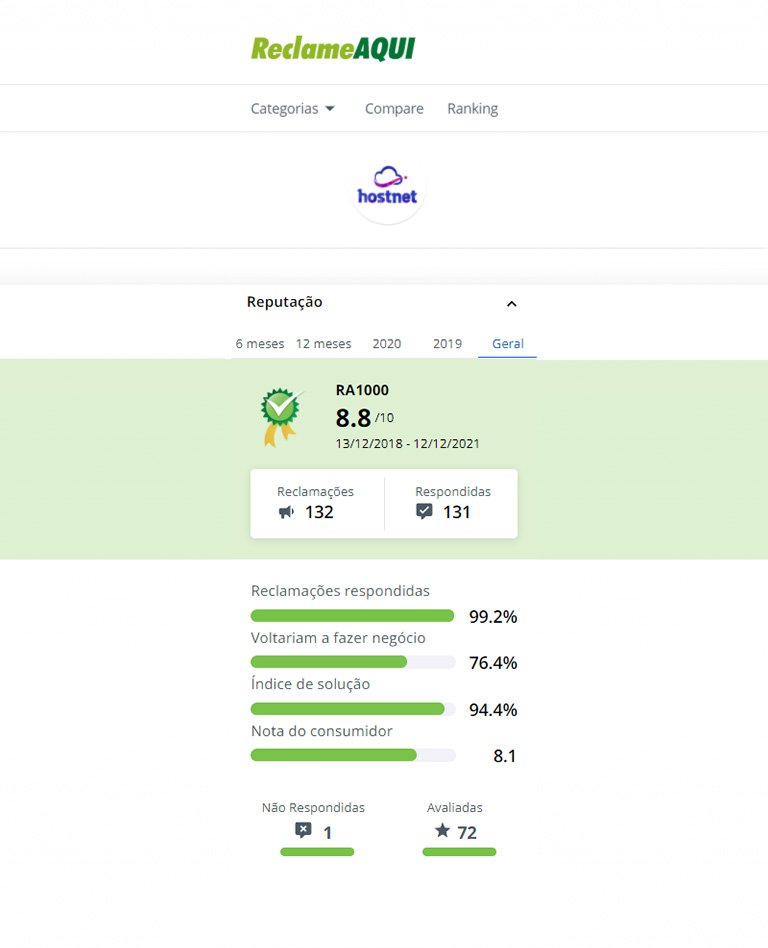Click the hostnet company logo
Image resolution: width=768 pixels, height=948 pixels.
pos(388,187)
